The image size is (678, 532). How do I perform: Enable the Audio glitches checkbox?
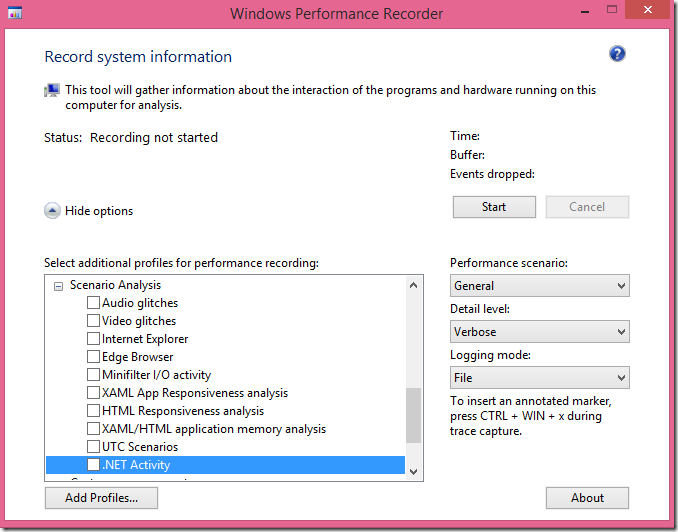(93, 302)
